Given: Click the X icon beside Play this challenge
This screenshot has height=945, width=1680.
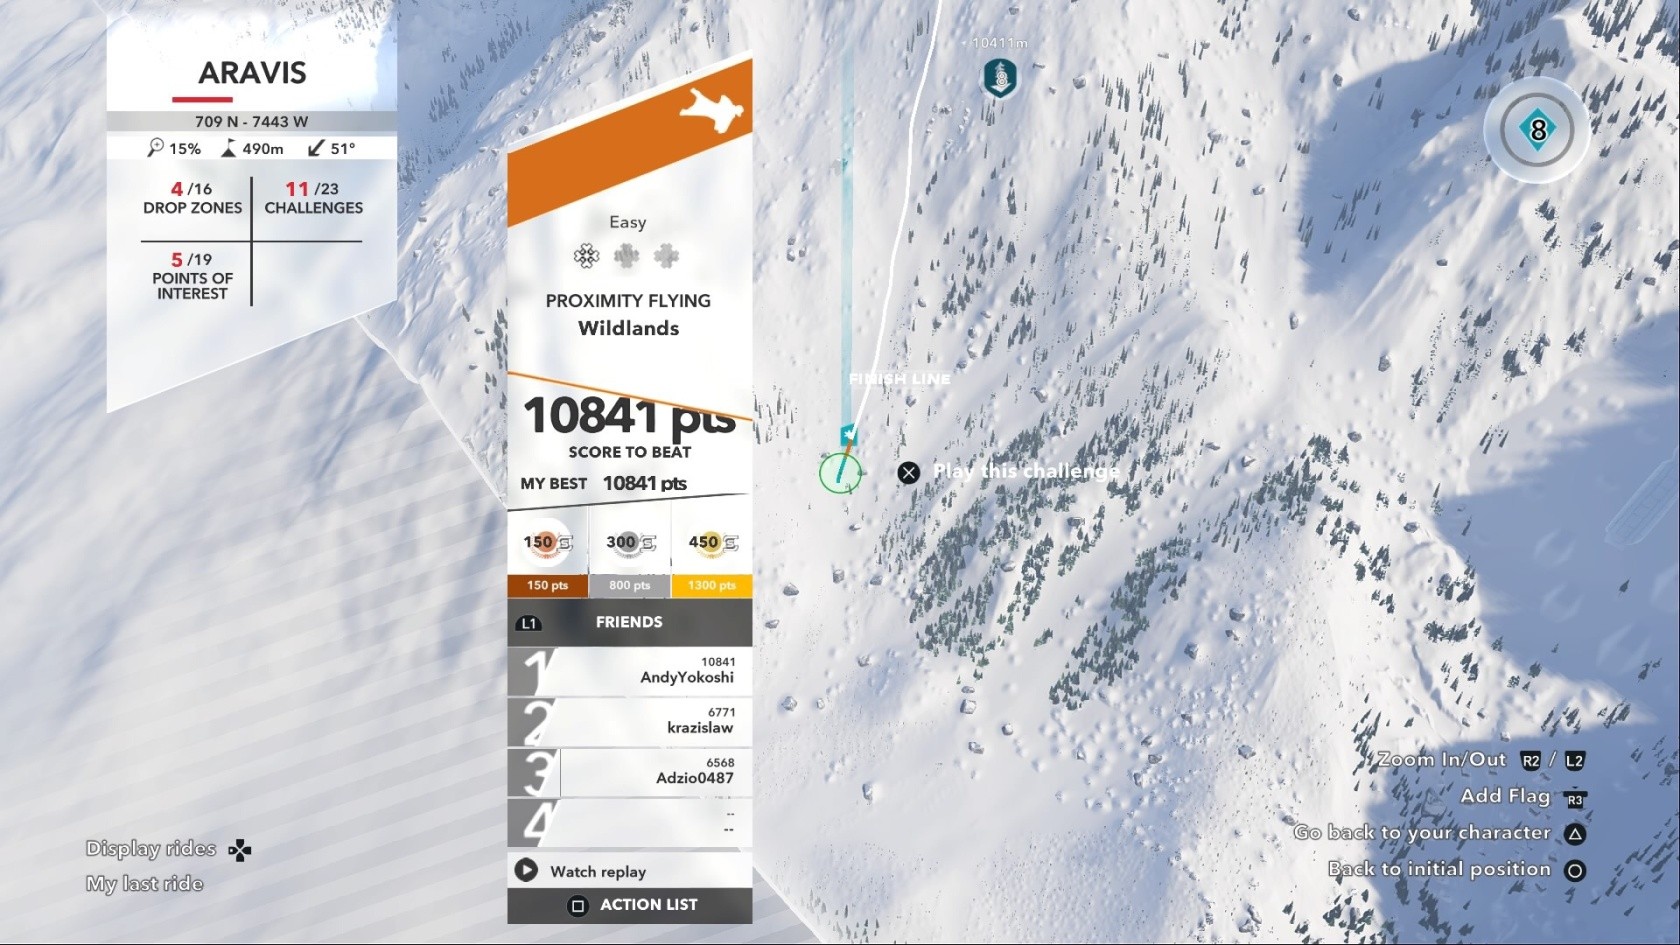Looking at the screenshot, I should [x=908, y=473].
